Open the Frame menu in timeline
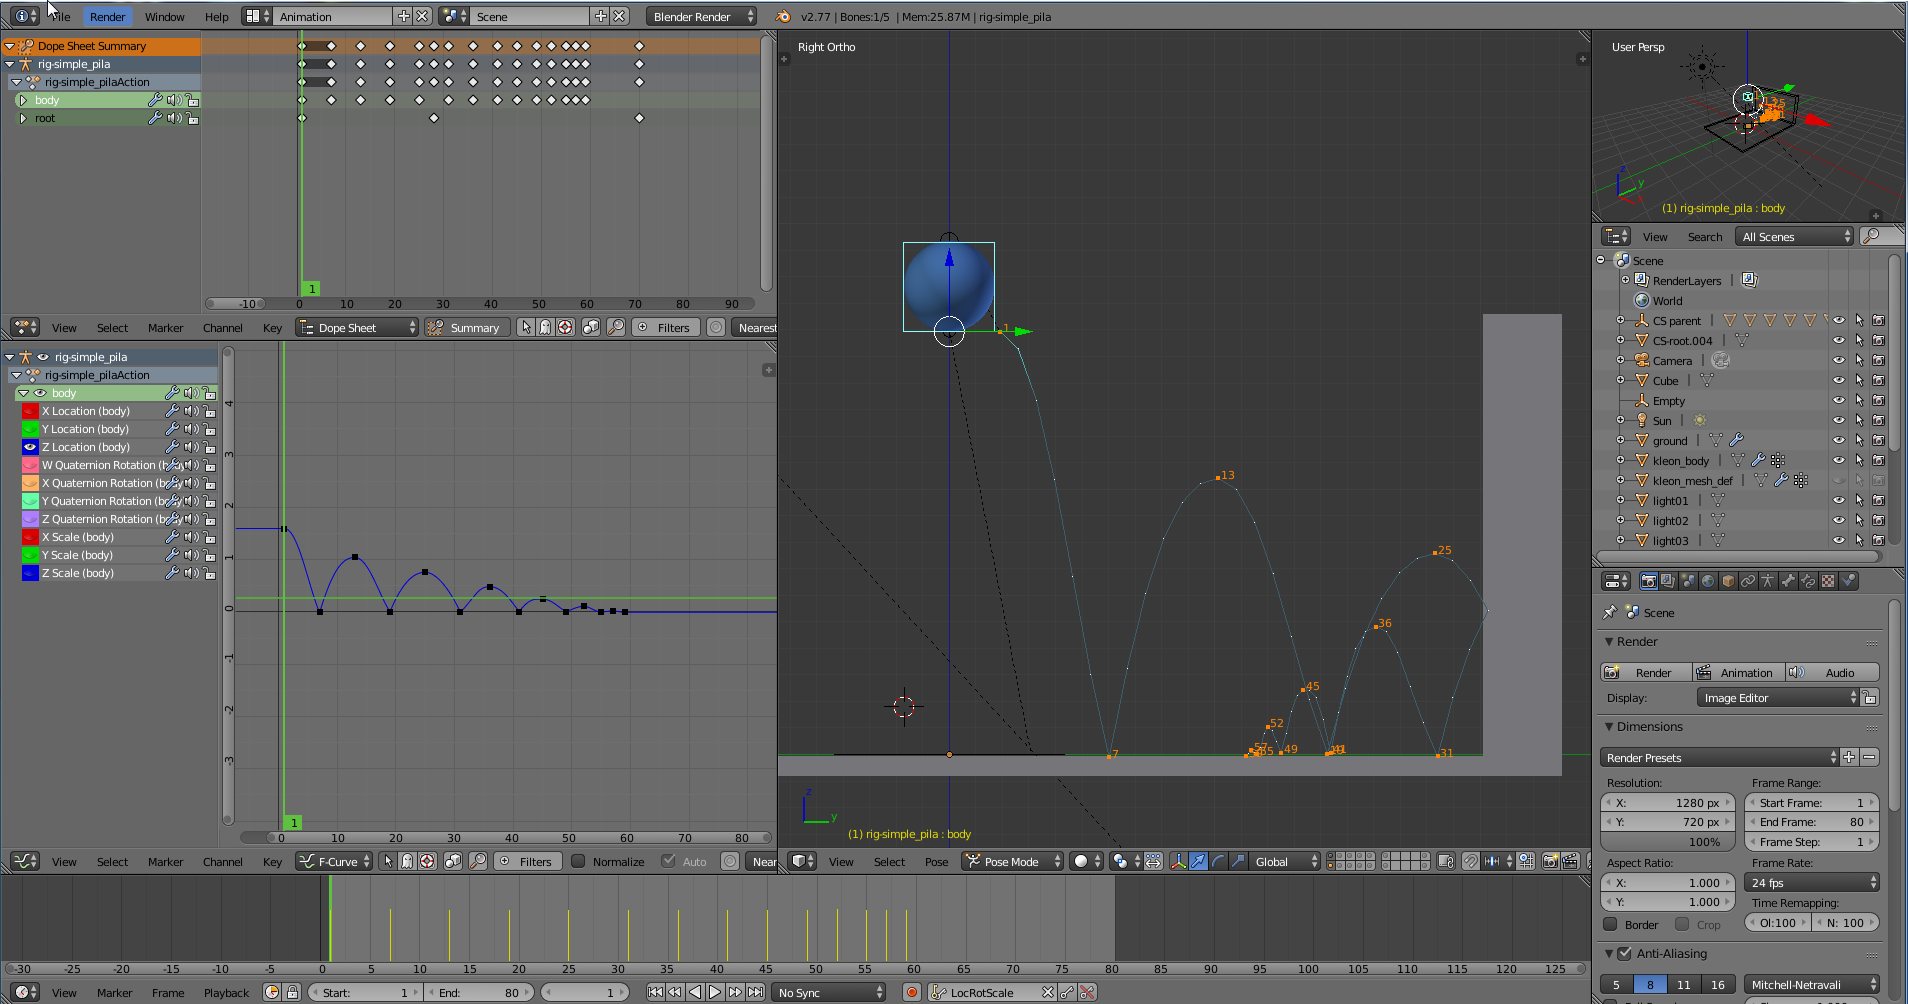The image size is (1908, 1004). [x=167, y=992]
